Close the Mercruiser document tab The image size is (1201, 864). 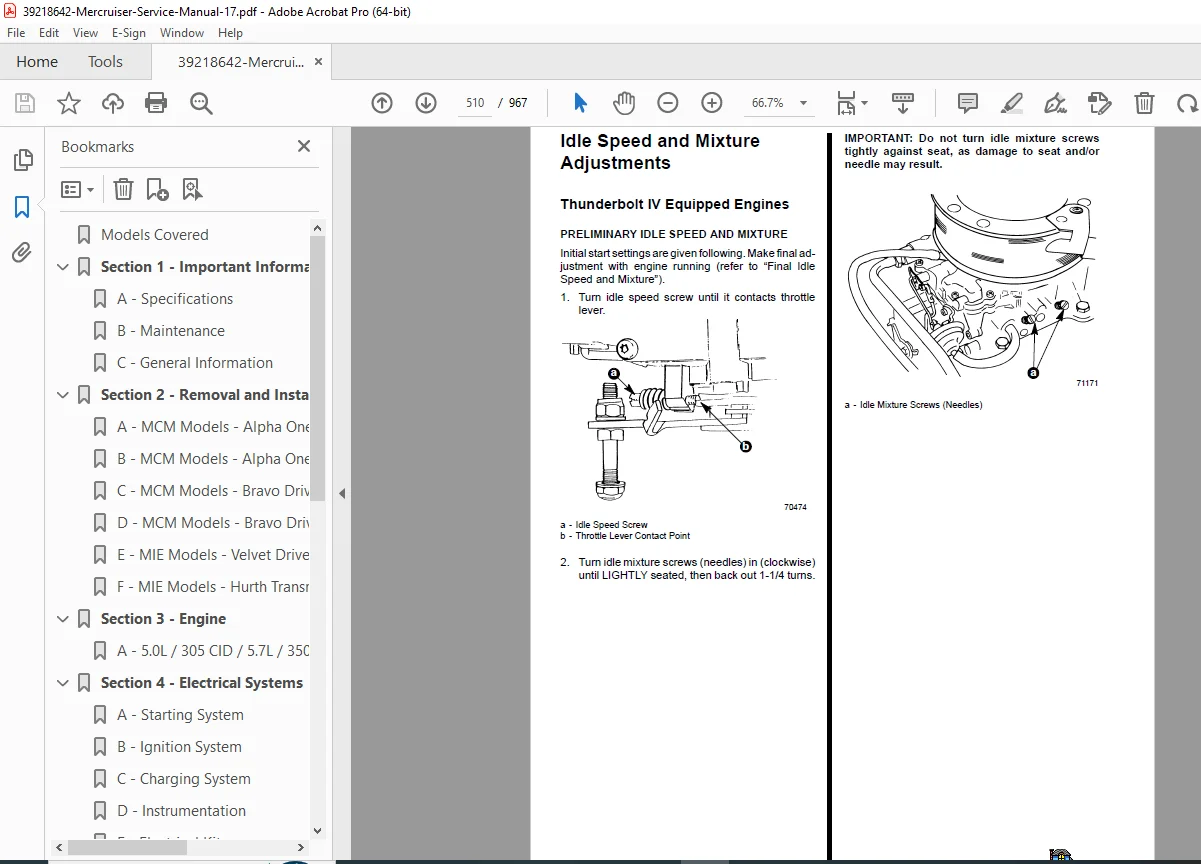click(x=318, y=61)
